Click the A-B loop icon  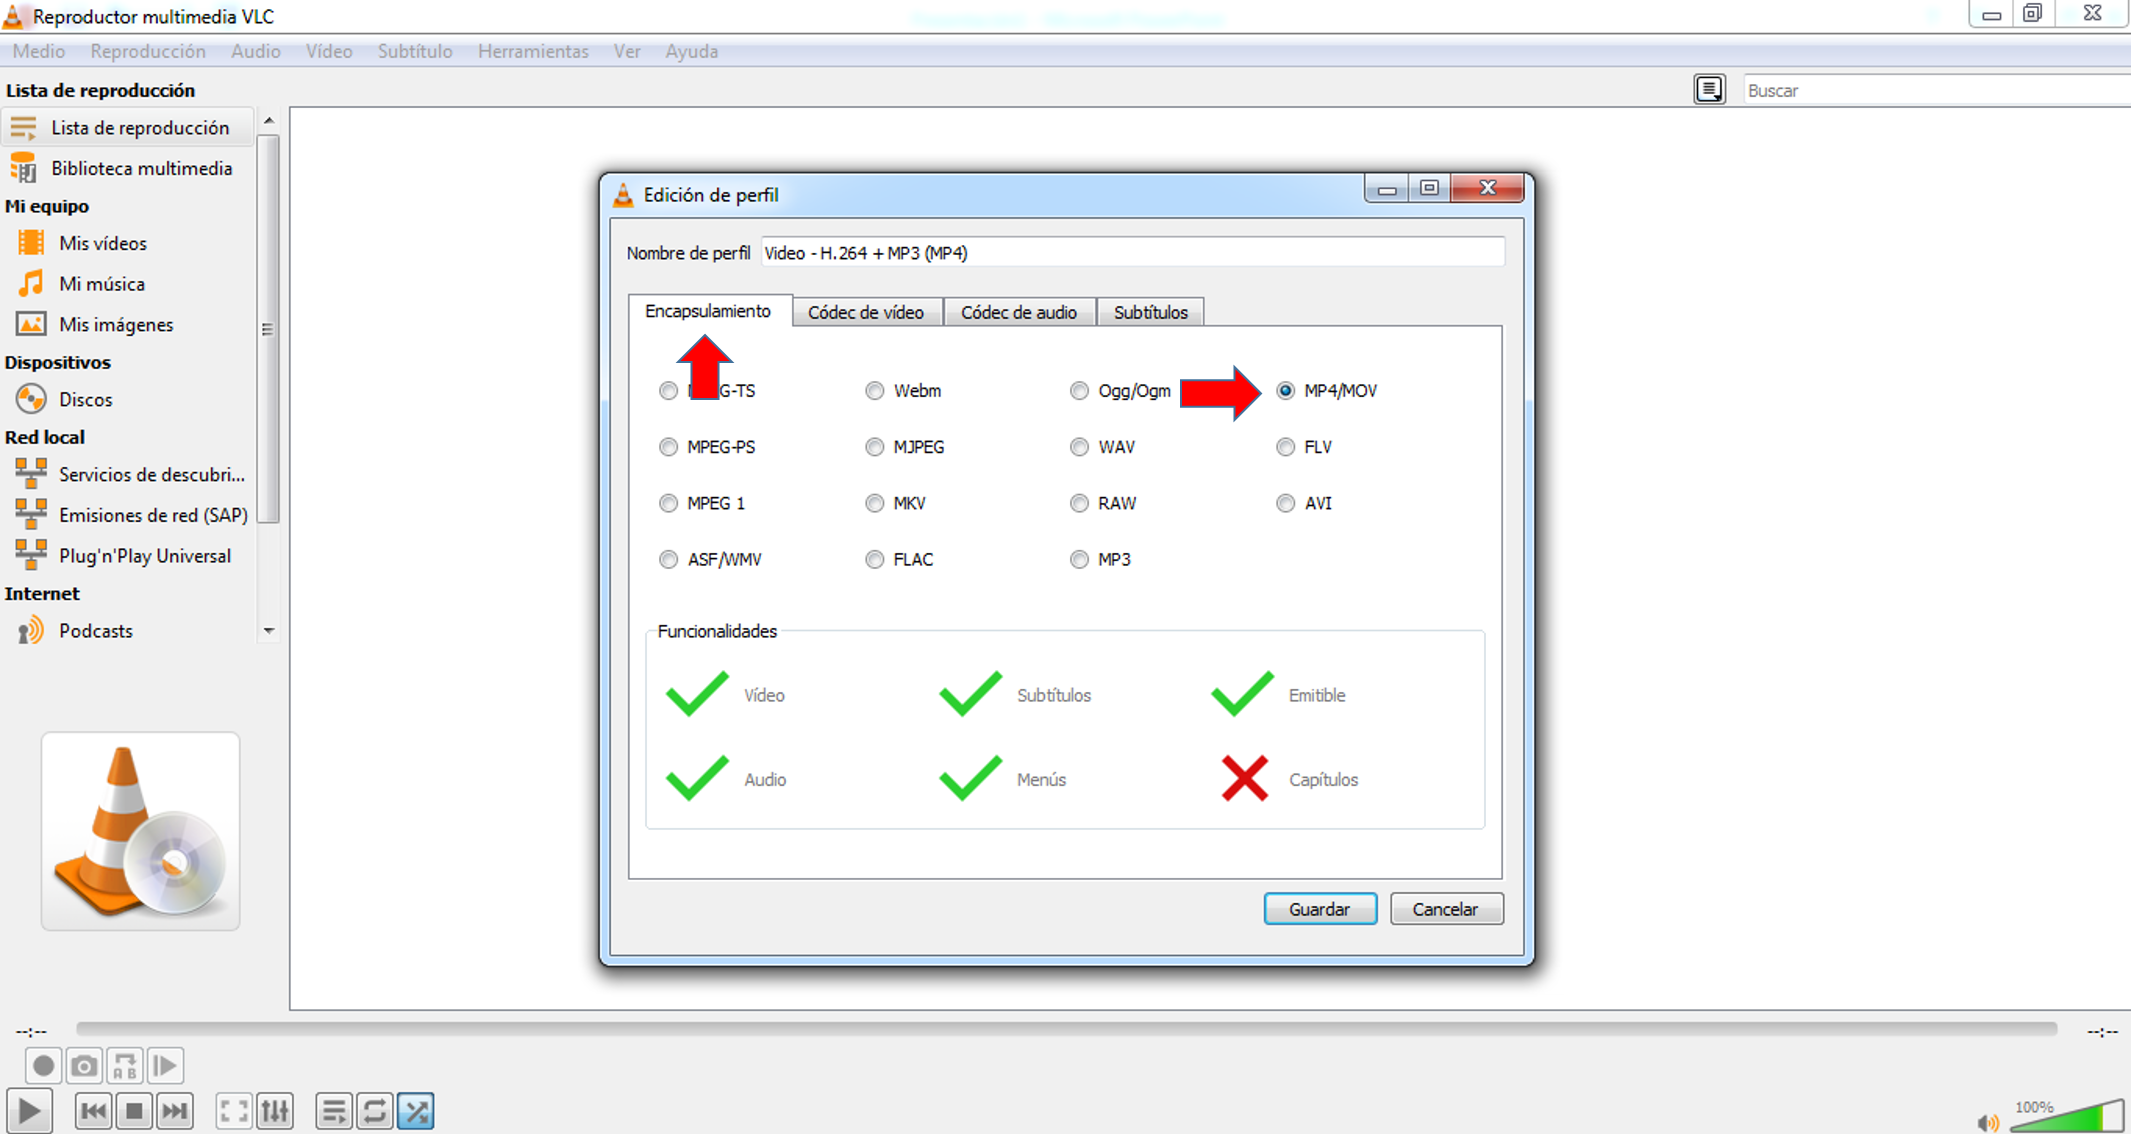point(125,1066)
